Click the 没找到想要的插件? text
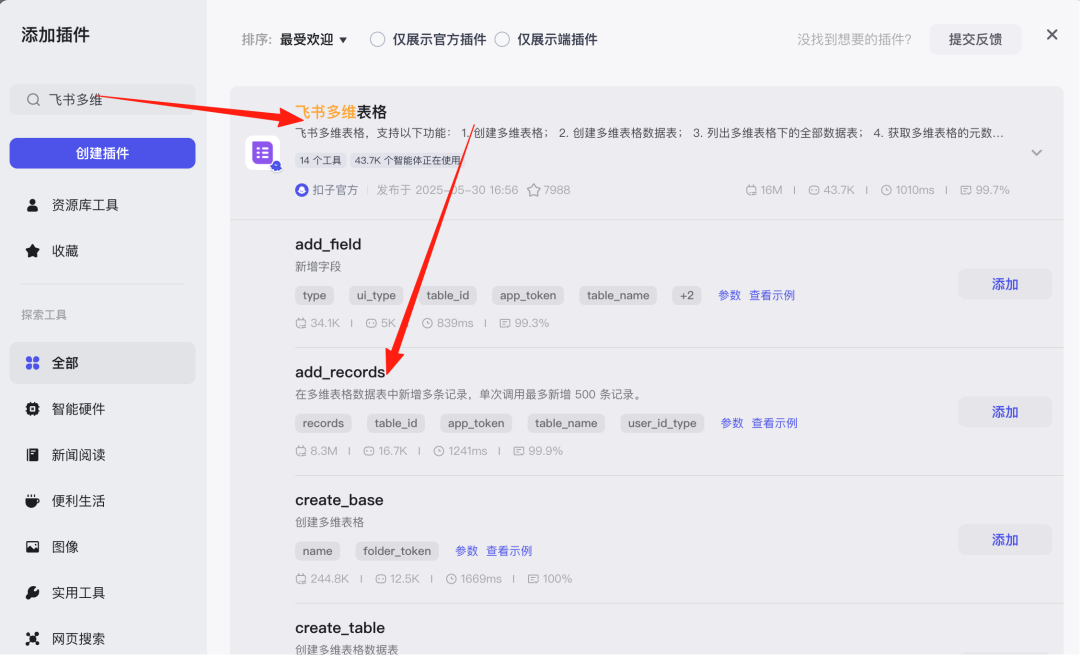The image size is (1080, 655). pos(854,39)
